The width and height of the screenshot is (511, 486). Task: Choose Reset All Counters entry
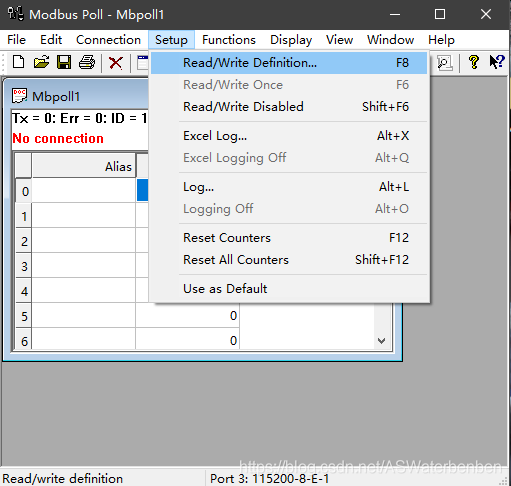pyautogui.click(x=289, y=260)
